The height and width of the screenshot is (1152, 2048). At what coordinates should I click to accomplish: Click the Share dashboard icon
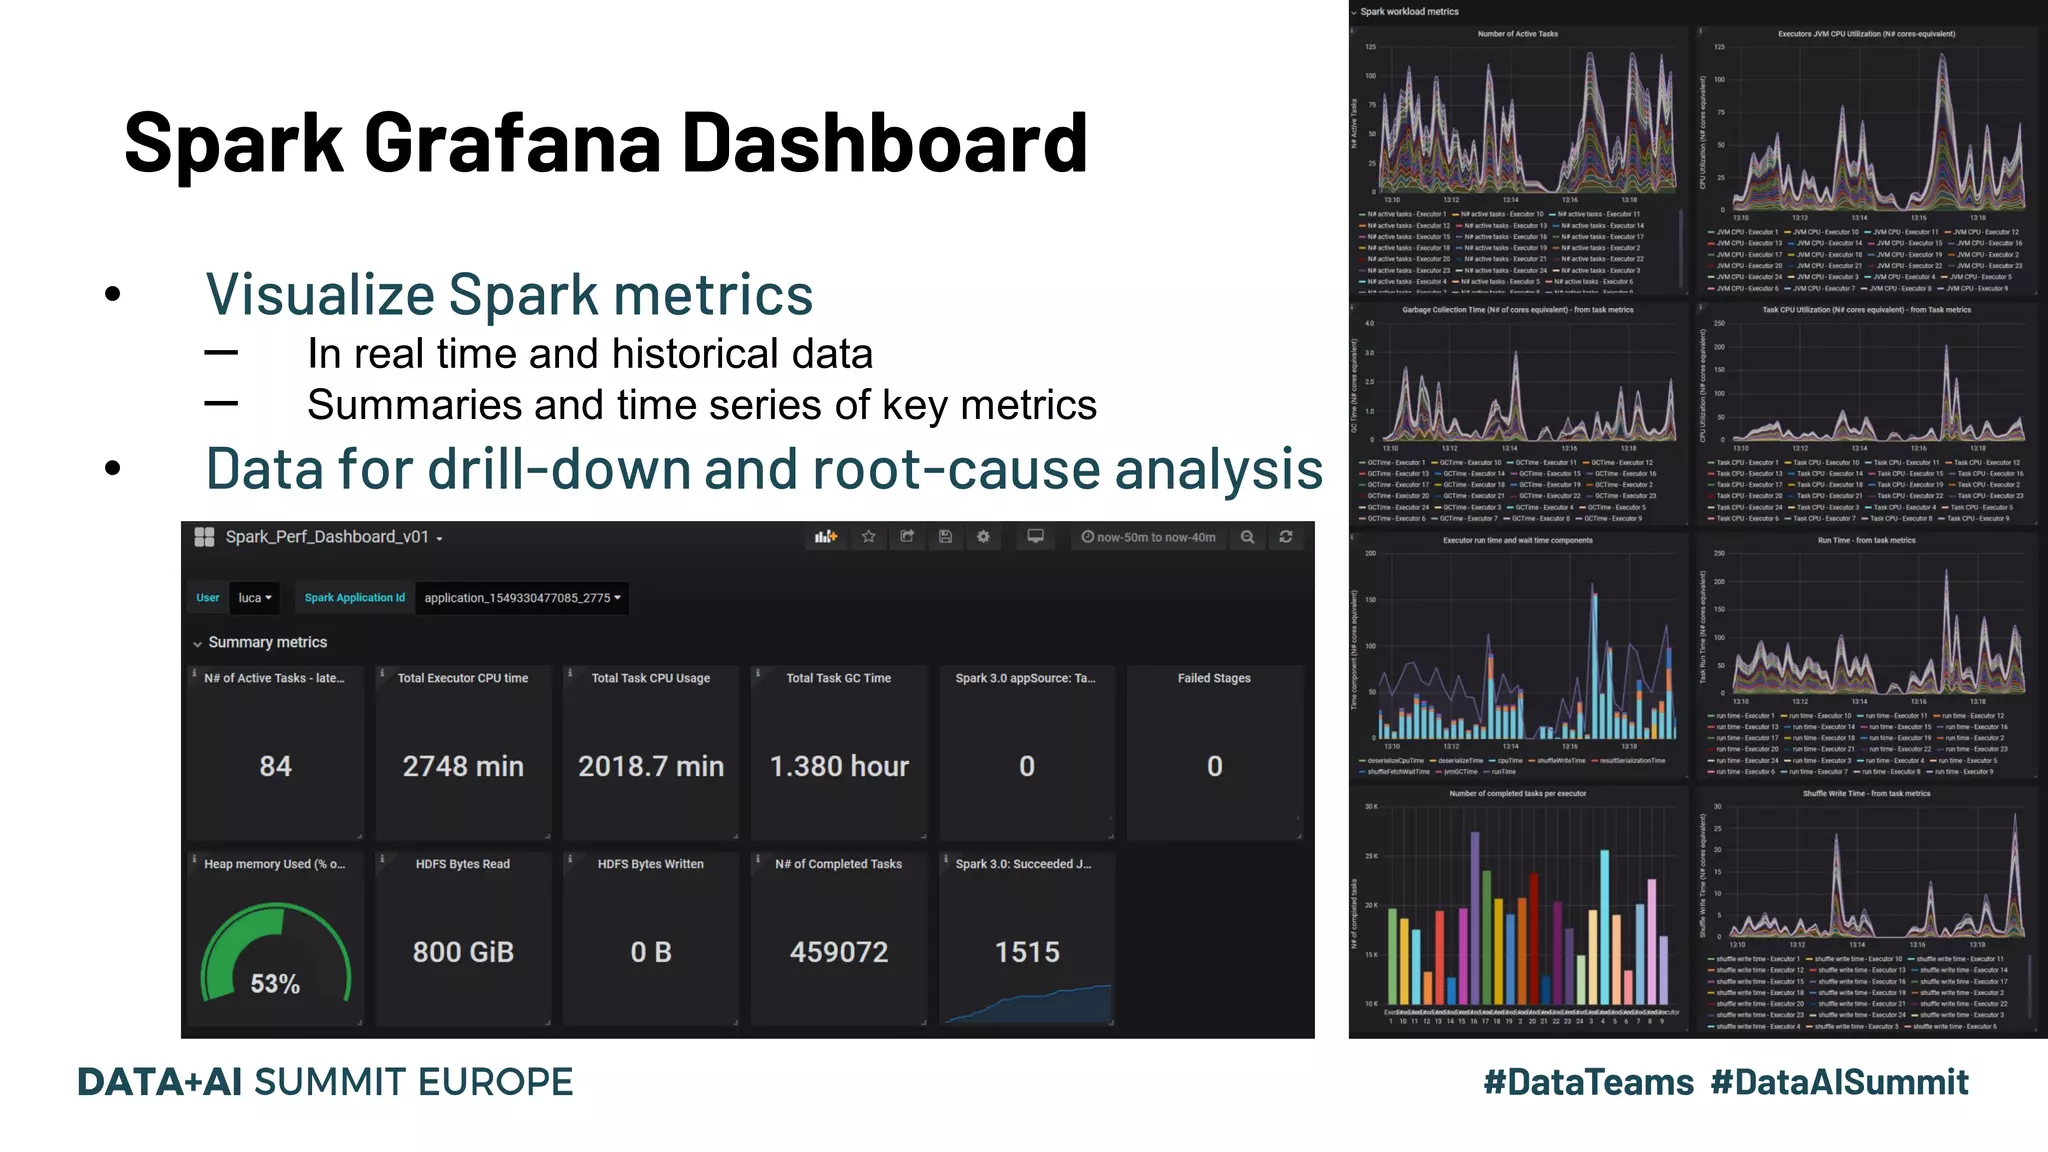pos(907,537)
